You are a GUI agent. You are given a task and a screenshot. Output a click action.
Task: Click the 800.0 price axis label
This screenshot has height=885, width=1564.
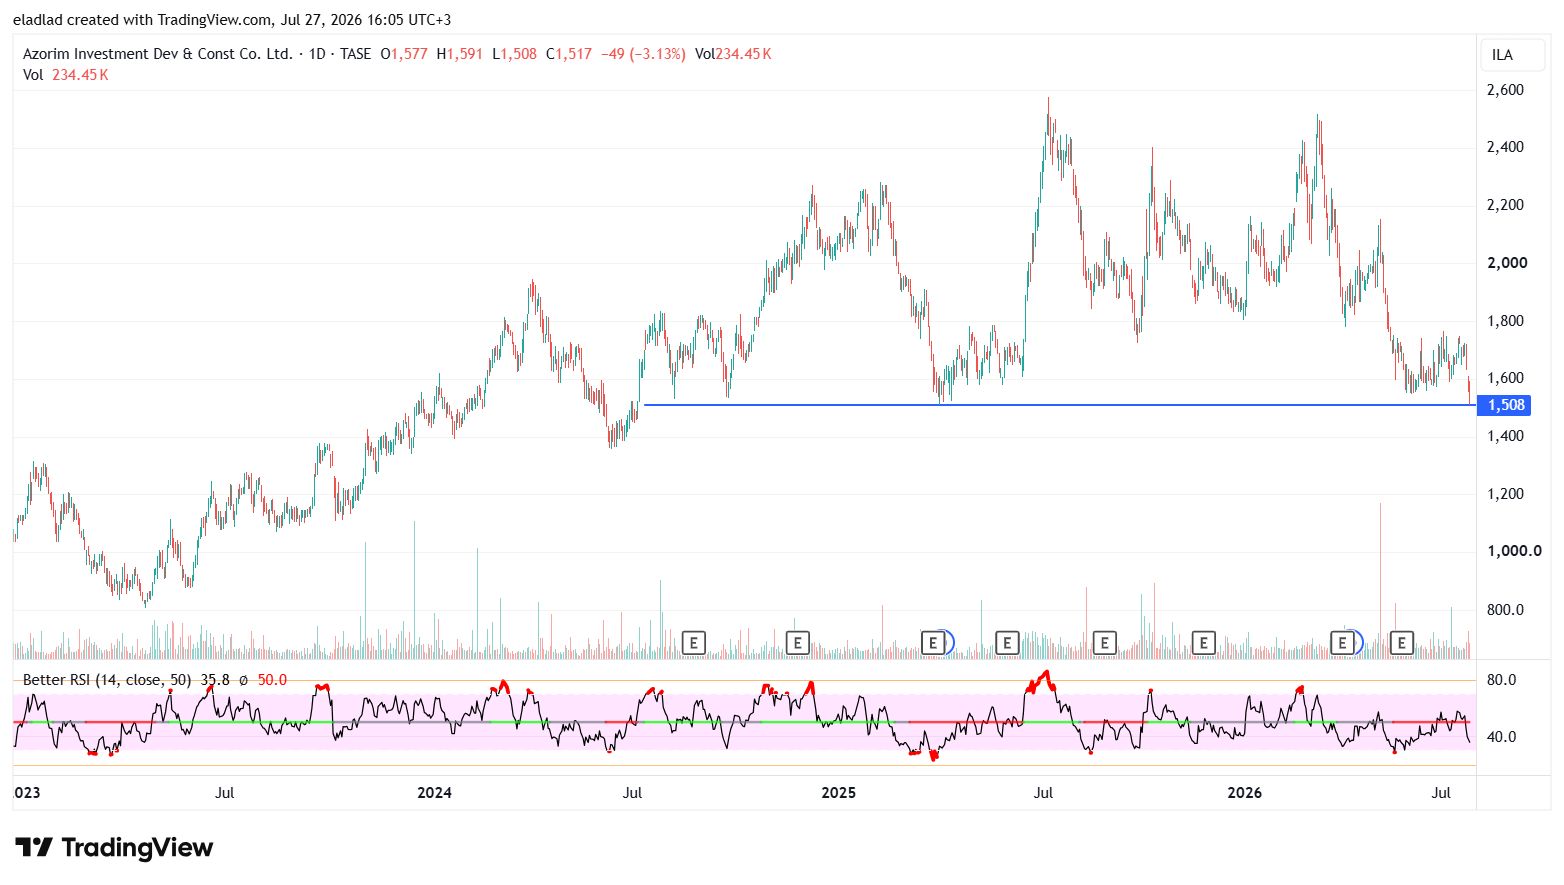tap(1505, 610)
